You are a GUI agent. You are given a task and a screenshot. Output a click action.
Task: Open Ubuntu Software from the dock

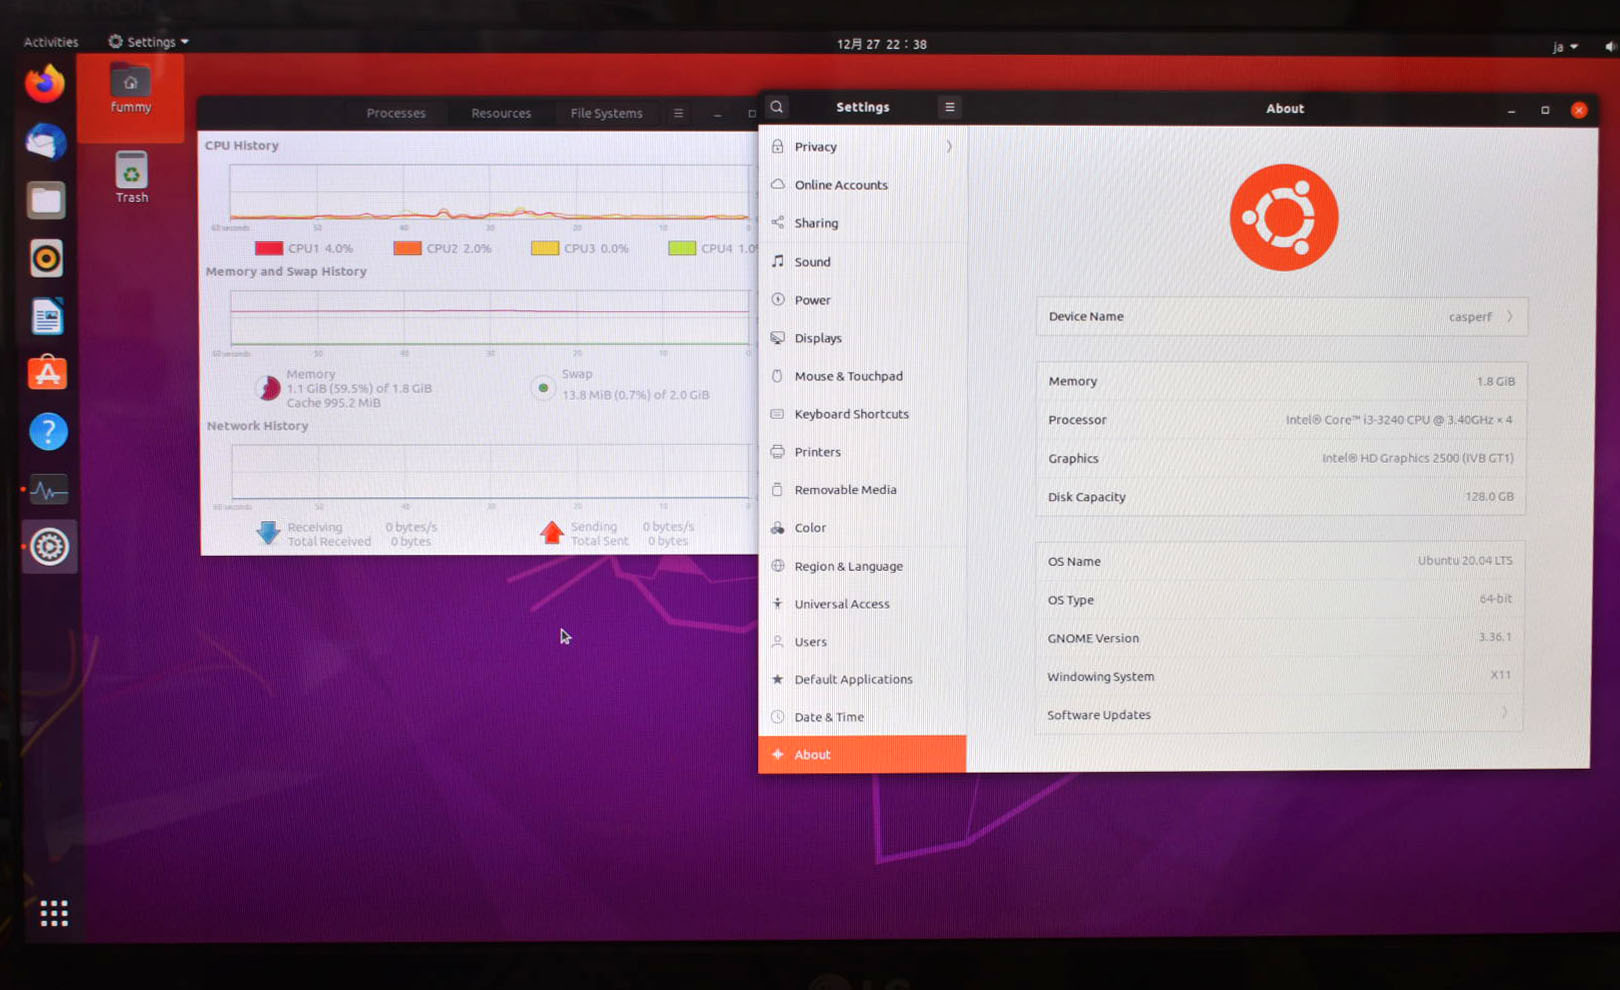tap(47, 374)
